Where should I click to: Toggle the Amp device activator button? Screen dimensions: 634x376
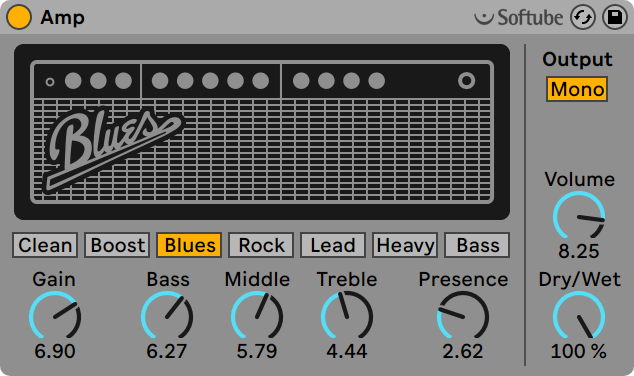[19, 17]
